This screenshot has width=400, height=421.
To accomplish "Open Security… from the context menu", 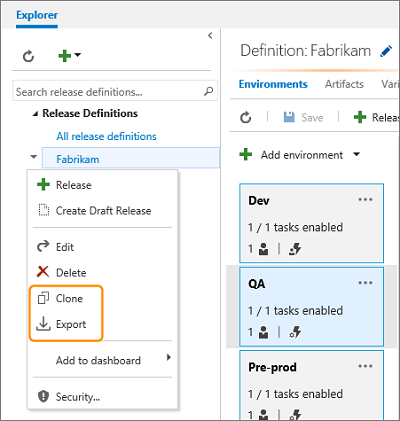I will coord(103,397).
